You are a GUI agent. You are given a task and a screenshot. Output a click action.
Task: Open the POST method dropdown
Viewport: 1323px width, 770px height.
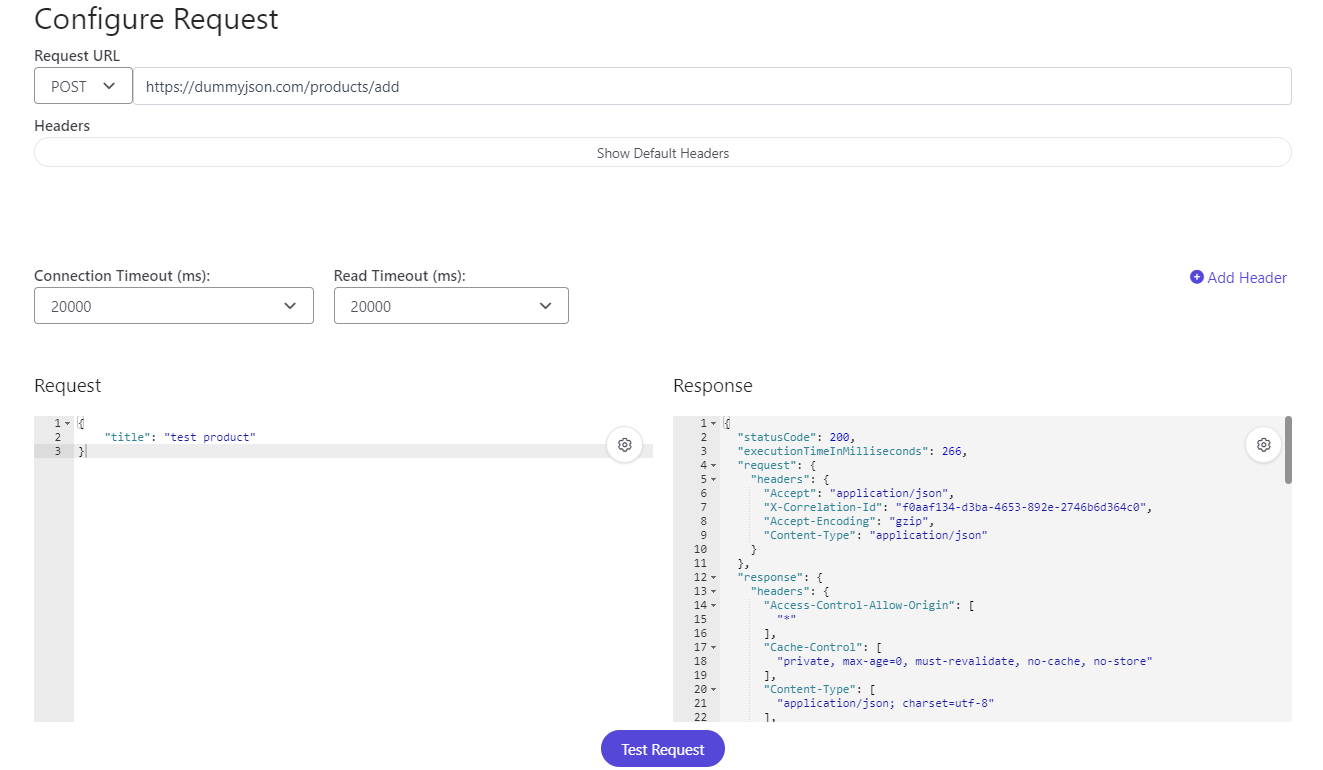pyautogui.click(x=84, y=86)
